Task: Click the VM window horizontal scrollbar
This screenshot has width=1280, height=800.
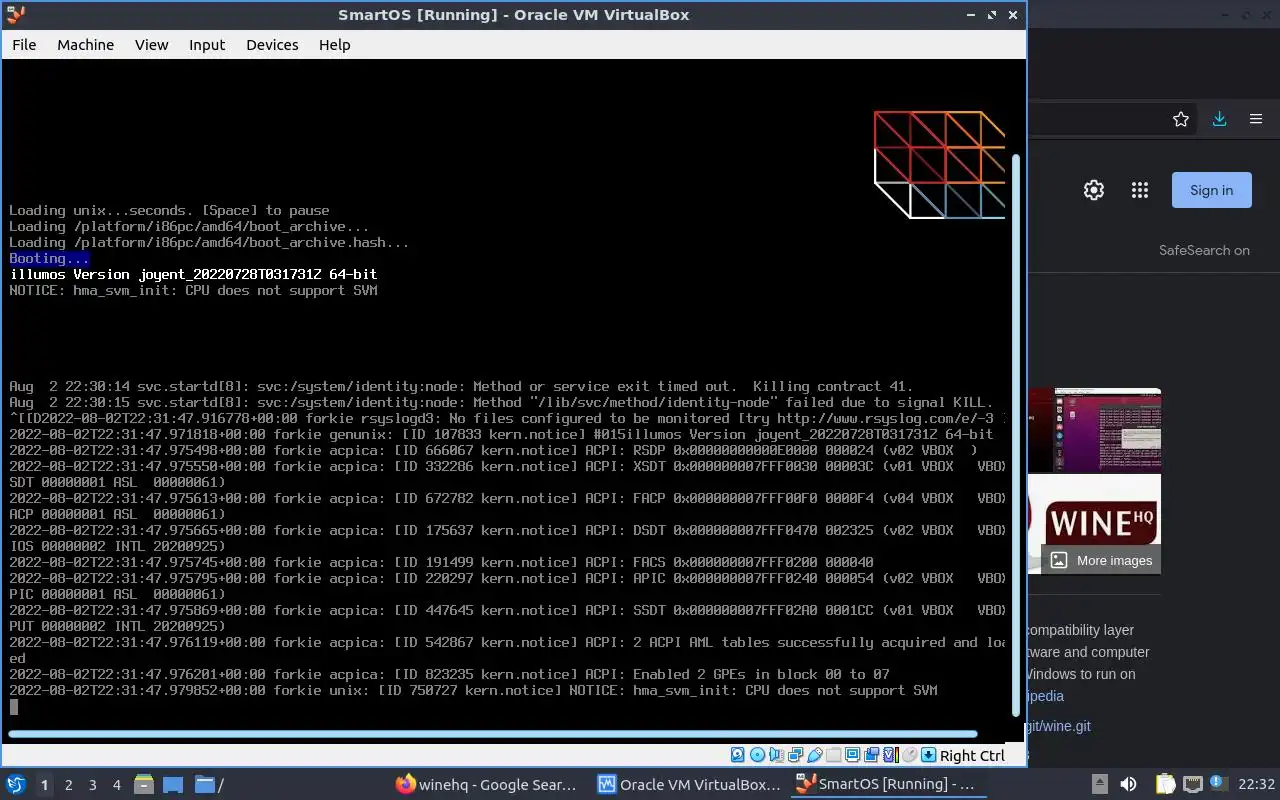Action: point(492,734)
